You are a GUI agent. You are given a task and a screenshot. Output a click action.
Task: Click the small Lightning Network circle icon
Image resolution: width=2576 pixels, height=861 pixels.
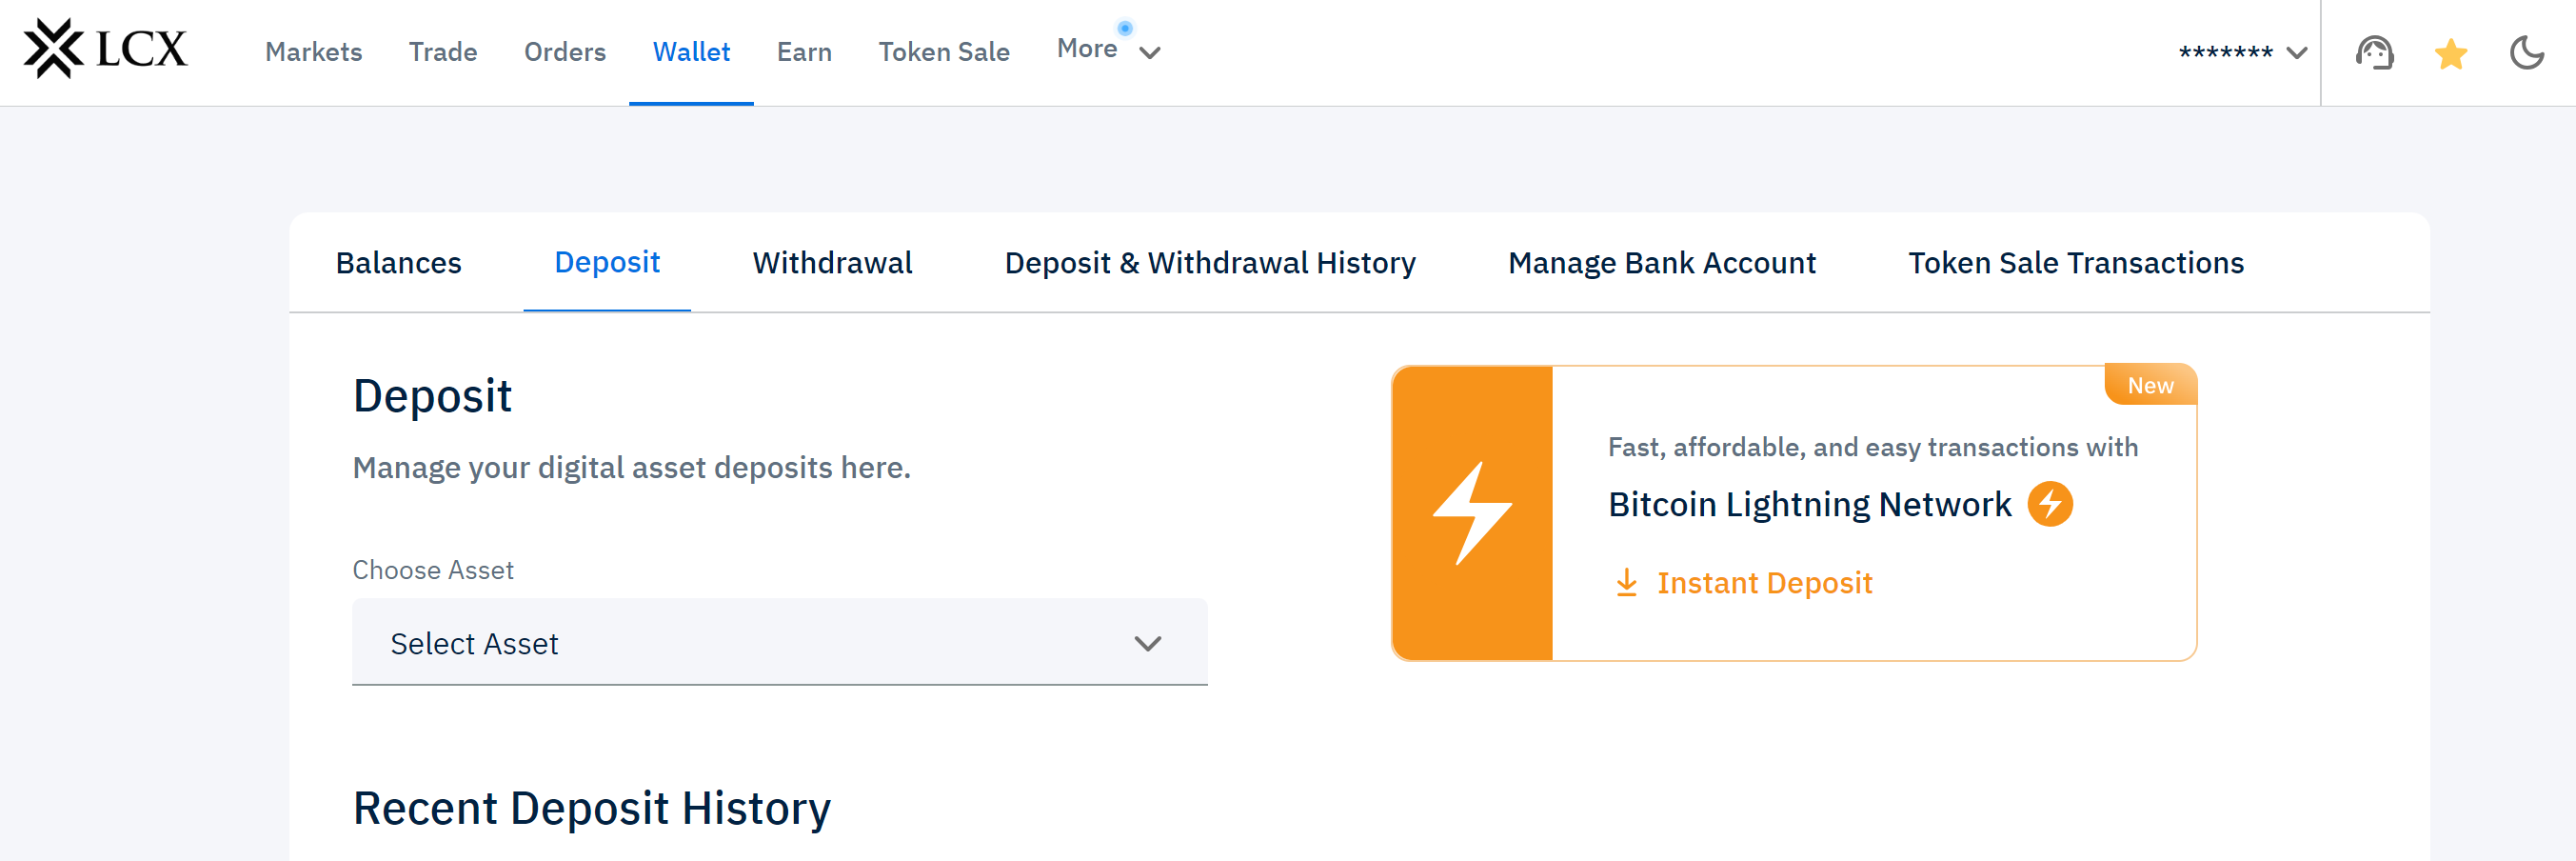pos(2050,504)
